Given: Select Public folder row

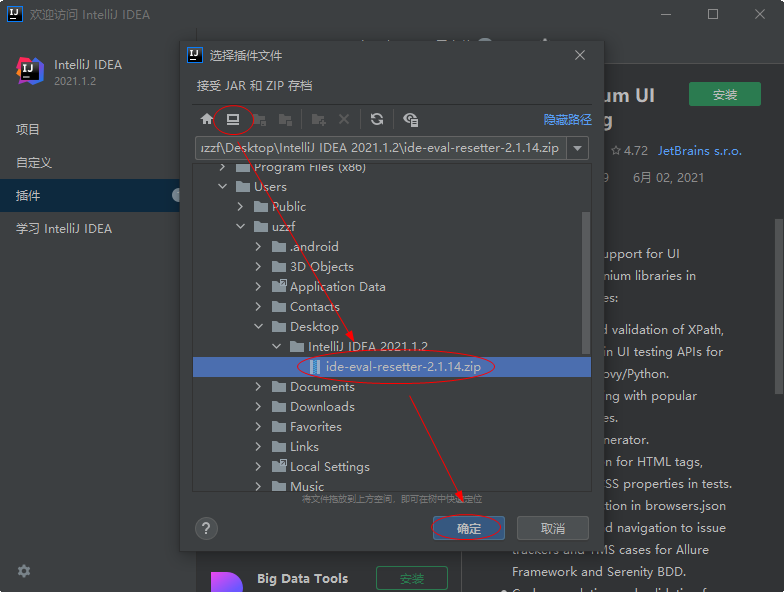Looking at the screenshot, I should click(x=392, y=206).
